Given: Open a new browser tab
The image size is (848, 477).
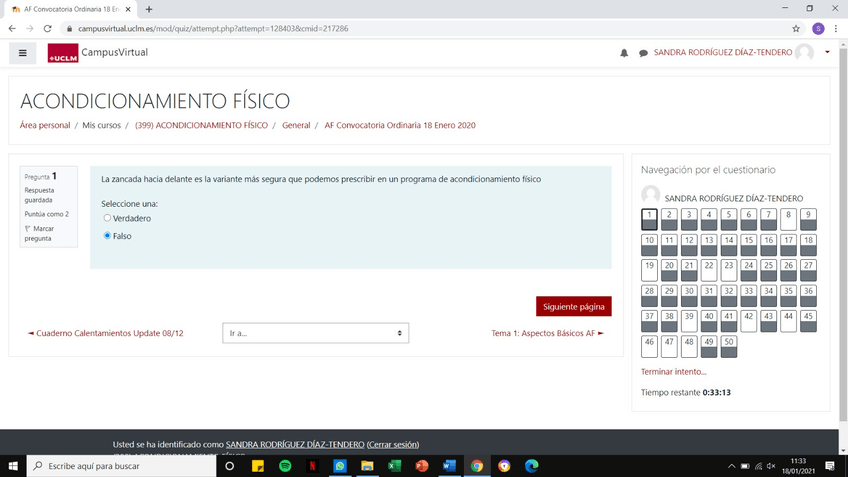Looking at the screenshot, I should pyautogui.click(x=149, y=9).
